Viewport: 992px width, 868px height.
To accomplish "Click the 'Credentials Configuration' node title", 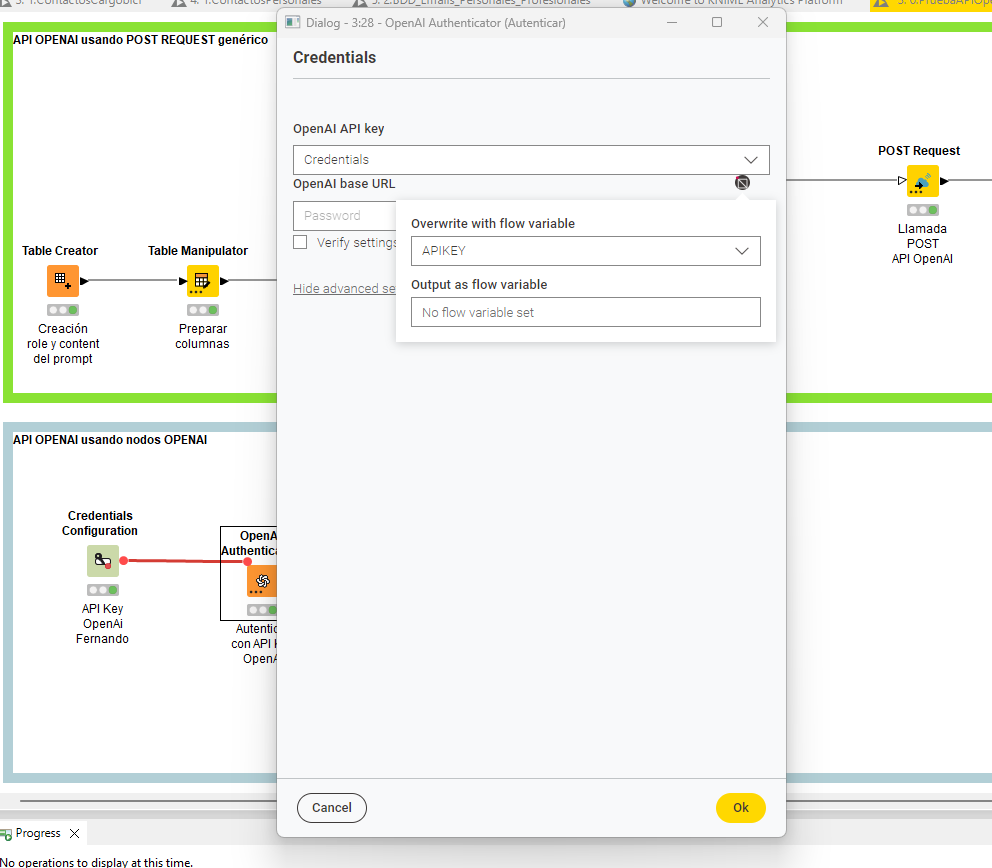I will [x=100, y=523].
